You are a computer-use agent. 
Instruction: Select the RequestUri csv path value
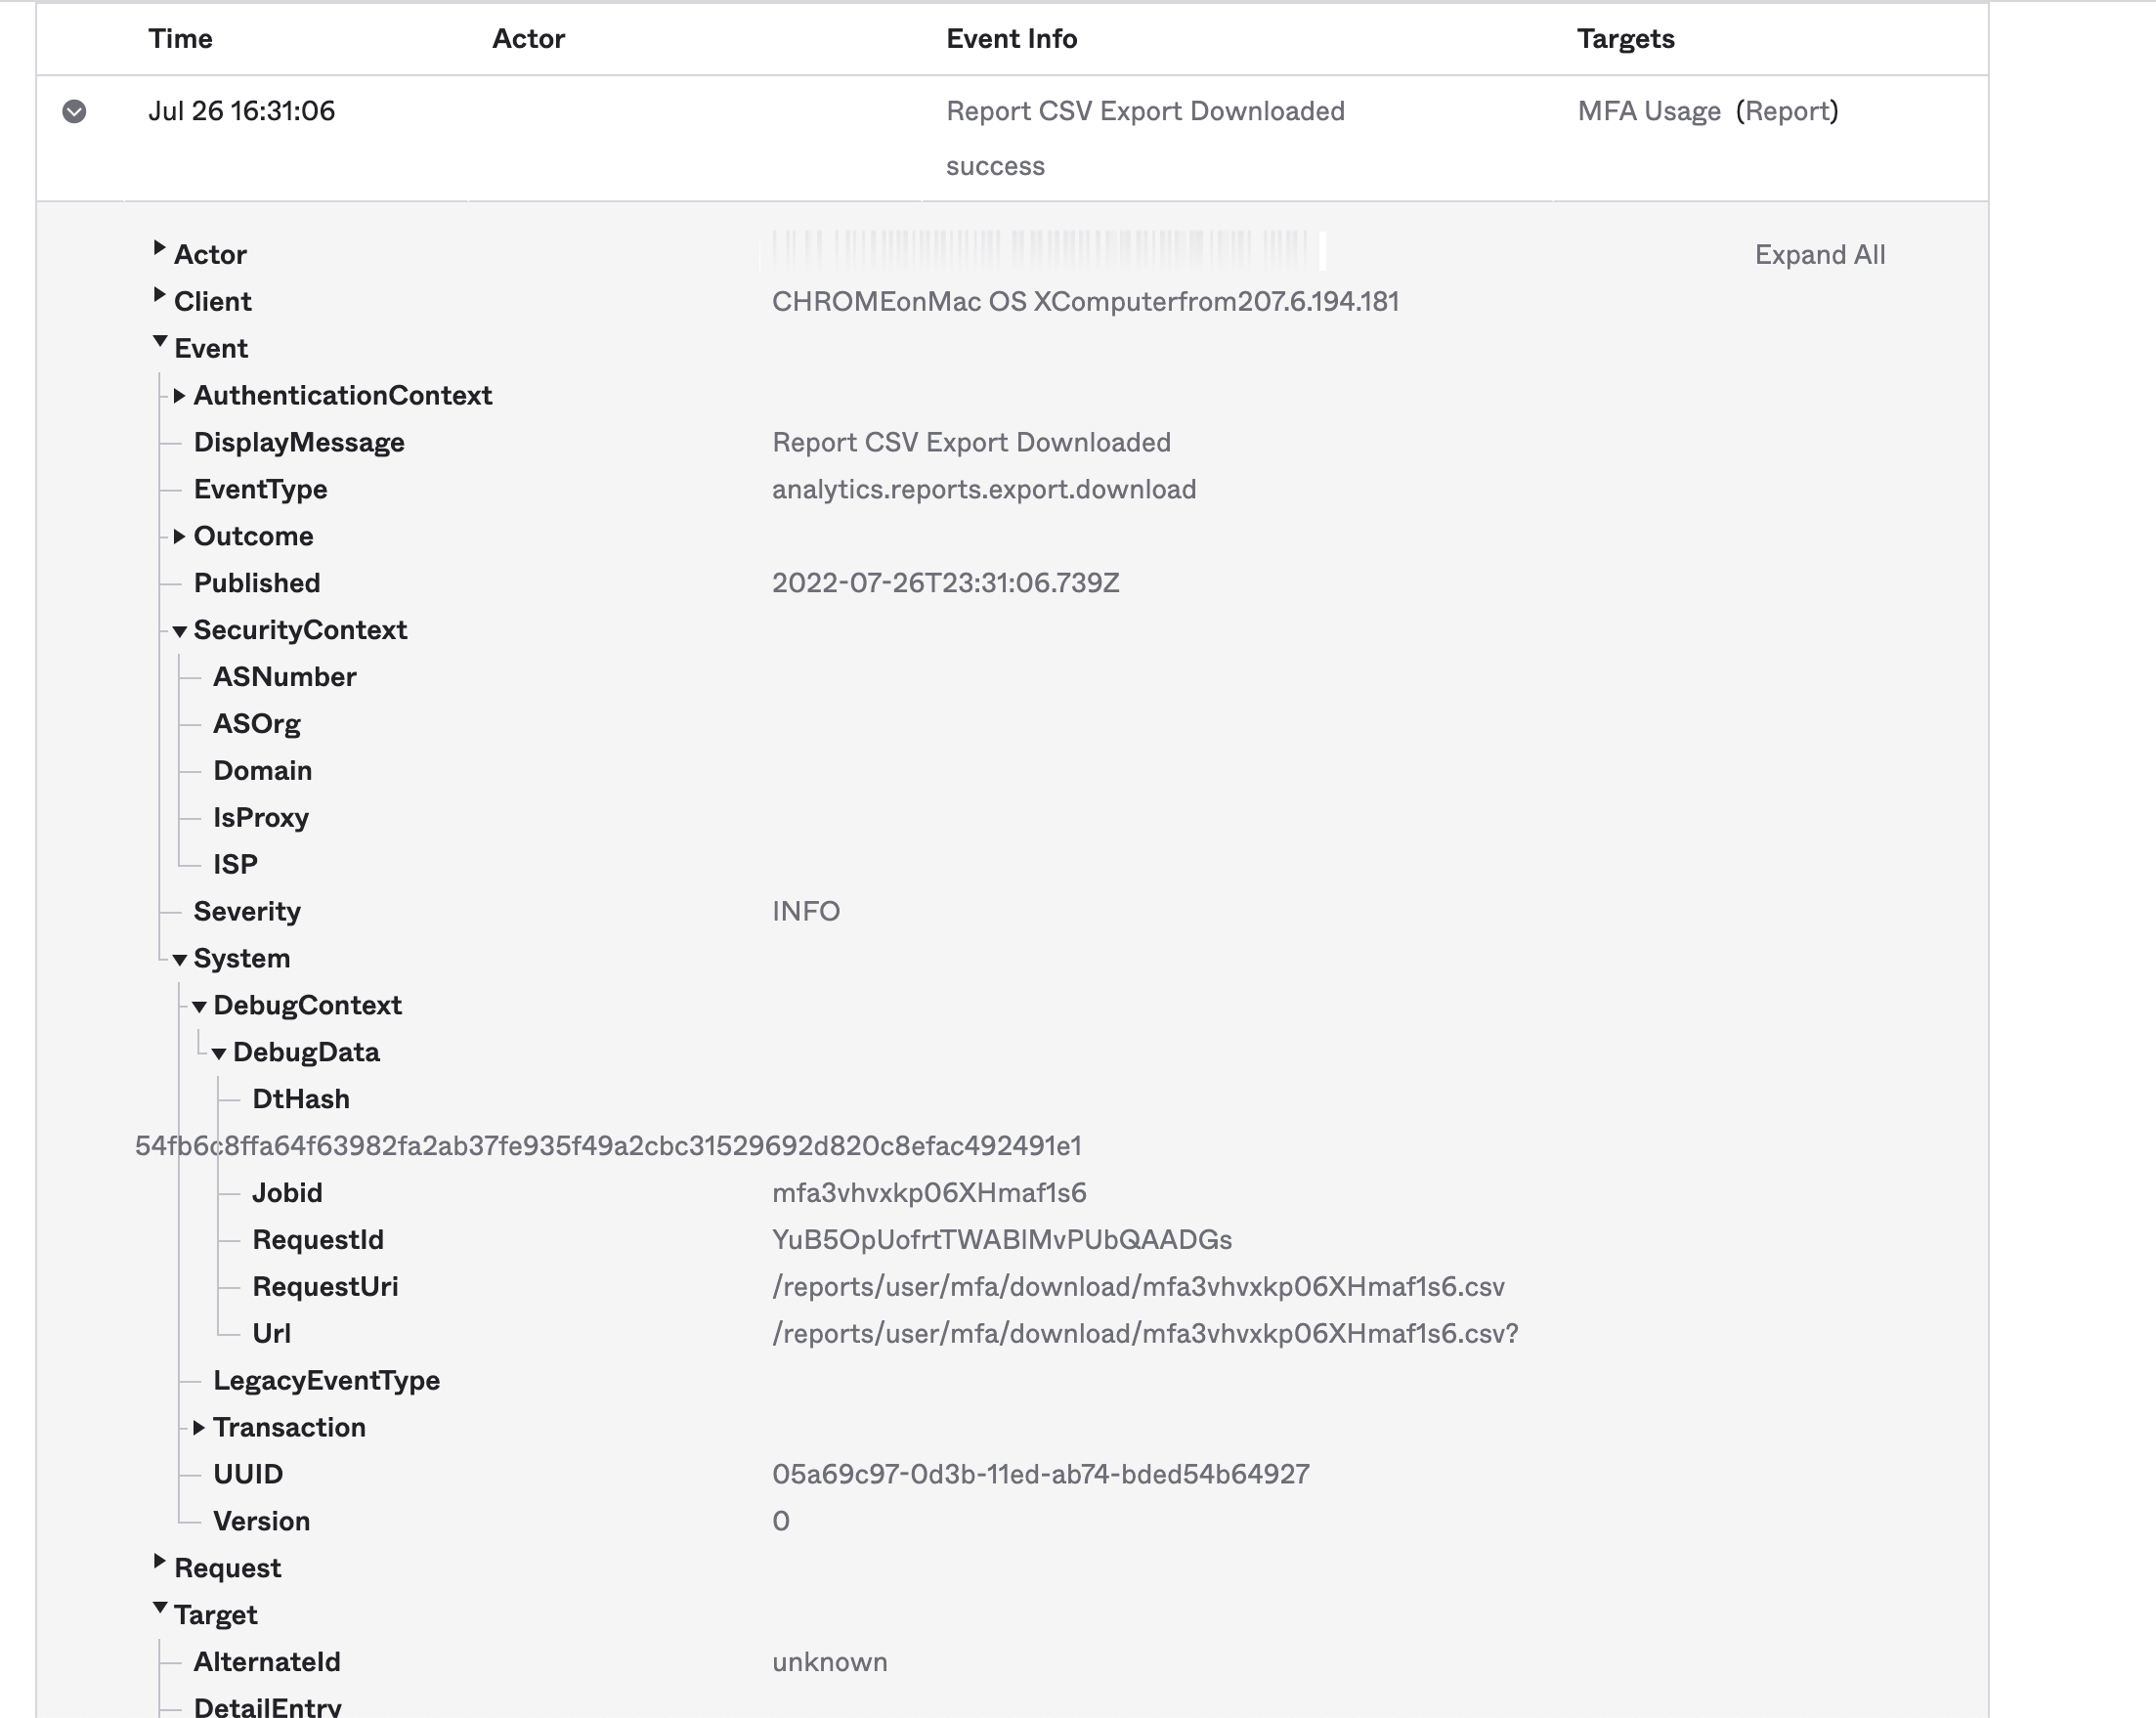[x=1138, y=1287]
